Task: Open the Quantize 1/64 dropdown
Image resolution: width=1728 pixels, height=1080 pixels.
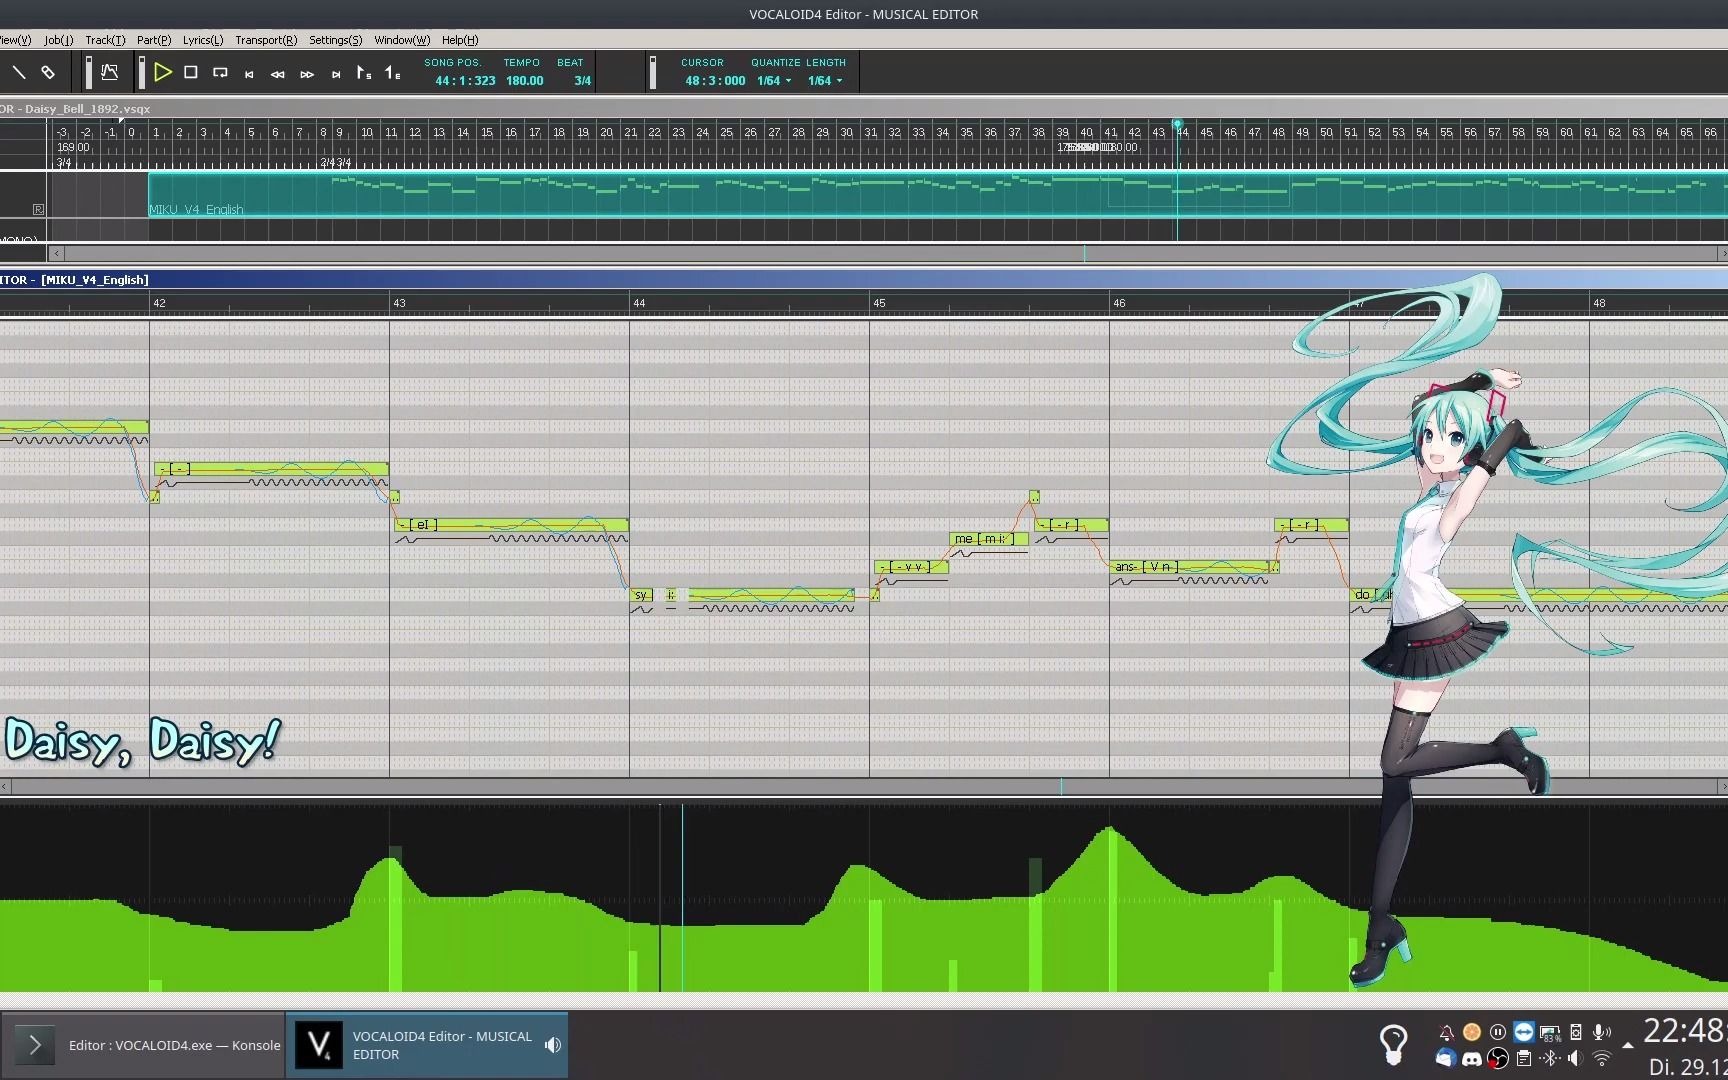Action: [x=774, y=81]
